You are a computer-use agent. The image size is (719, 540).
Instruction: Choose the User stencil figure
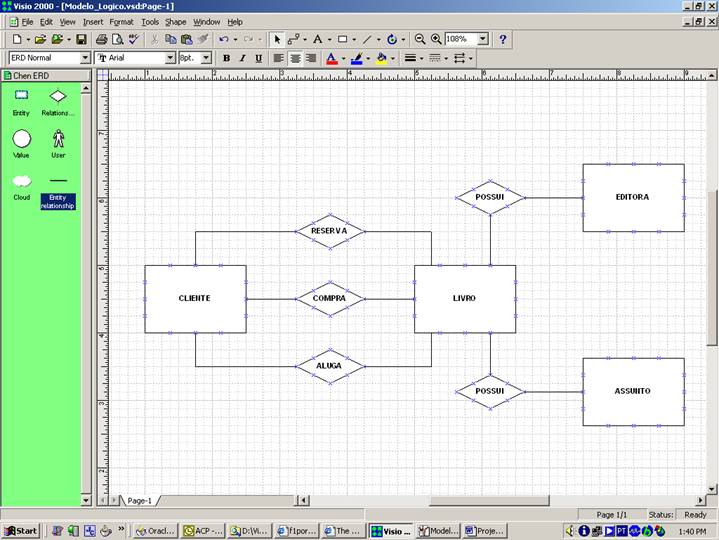(58, 139)
